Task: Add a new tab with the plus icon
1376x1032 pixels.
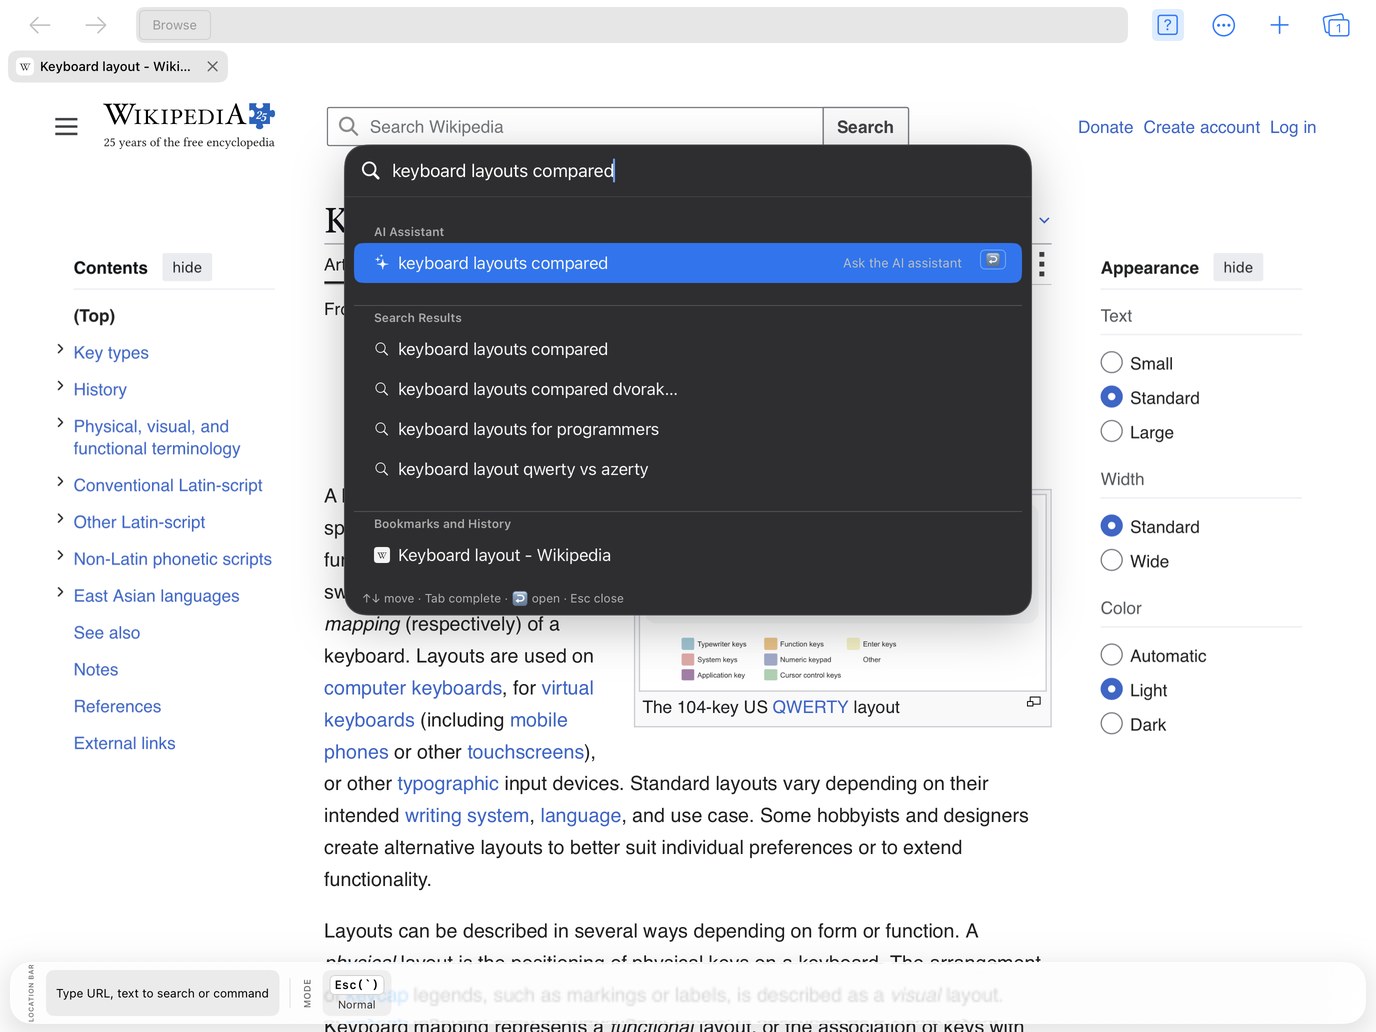Action: (x=1279, y=25)
